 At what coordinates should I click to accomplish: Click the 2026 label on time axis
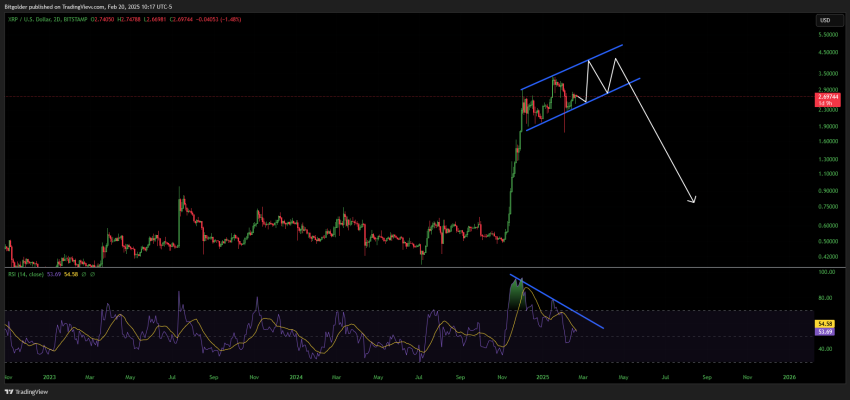pos(789,378)
